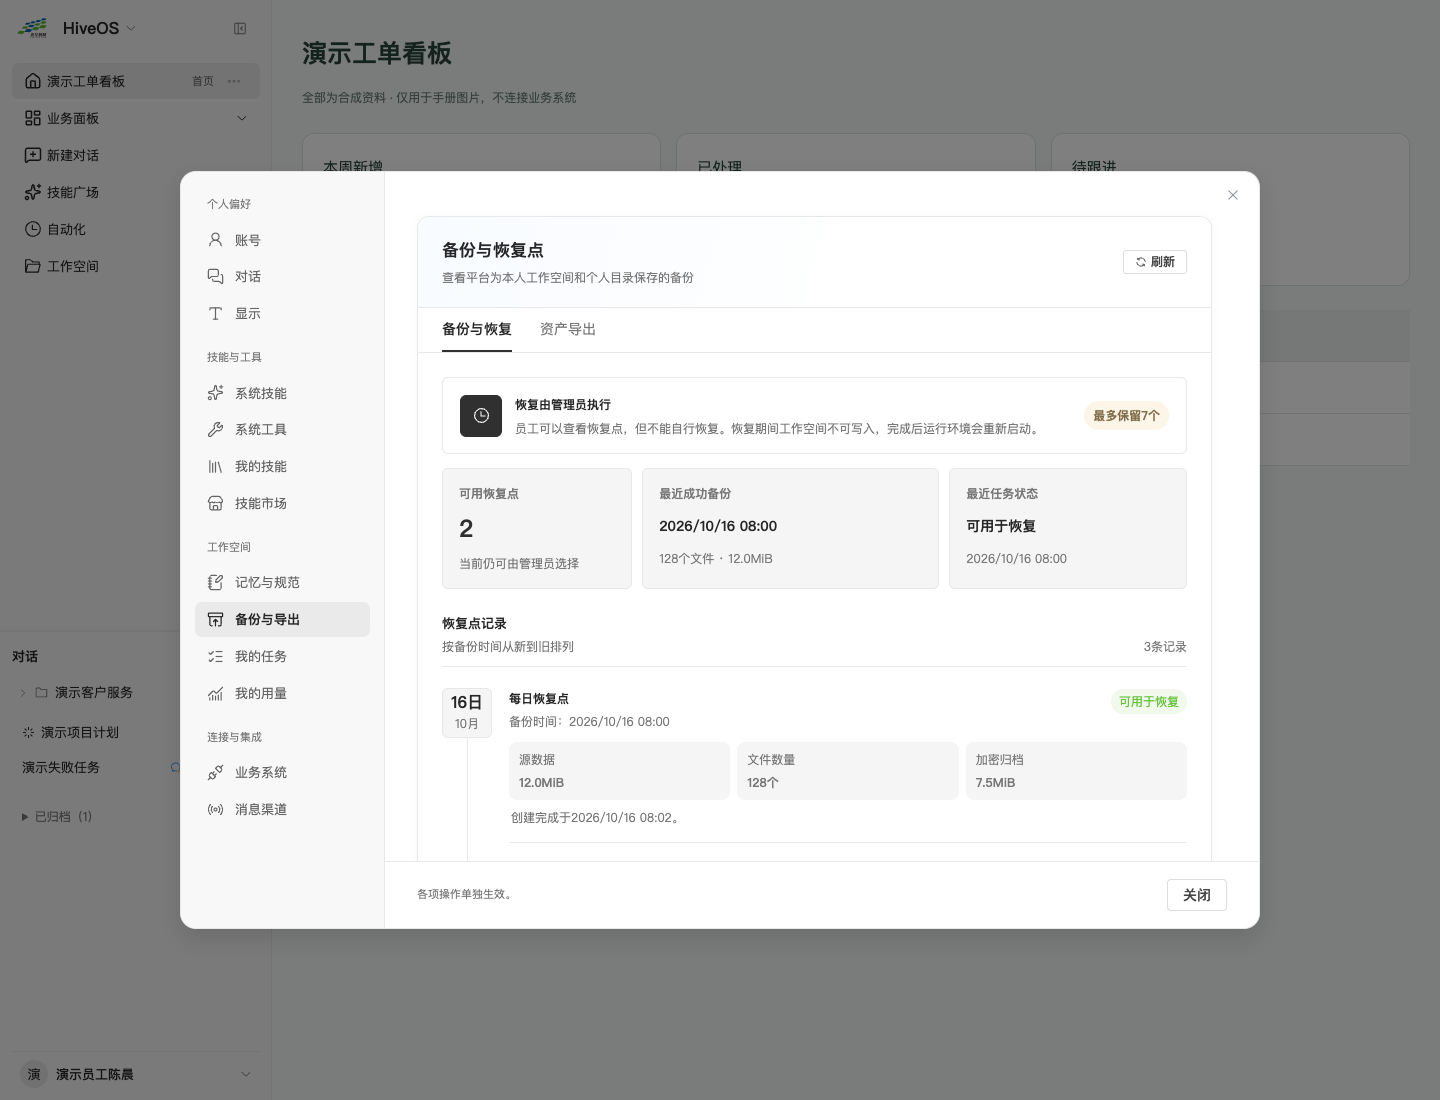Image resolution: width=1440 pixels, height=1100 pixels.
Task: Open 技能广场 in the main sidebar
Action: point(136,192)
